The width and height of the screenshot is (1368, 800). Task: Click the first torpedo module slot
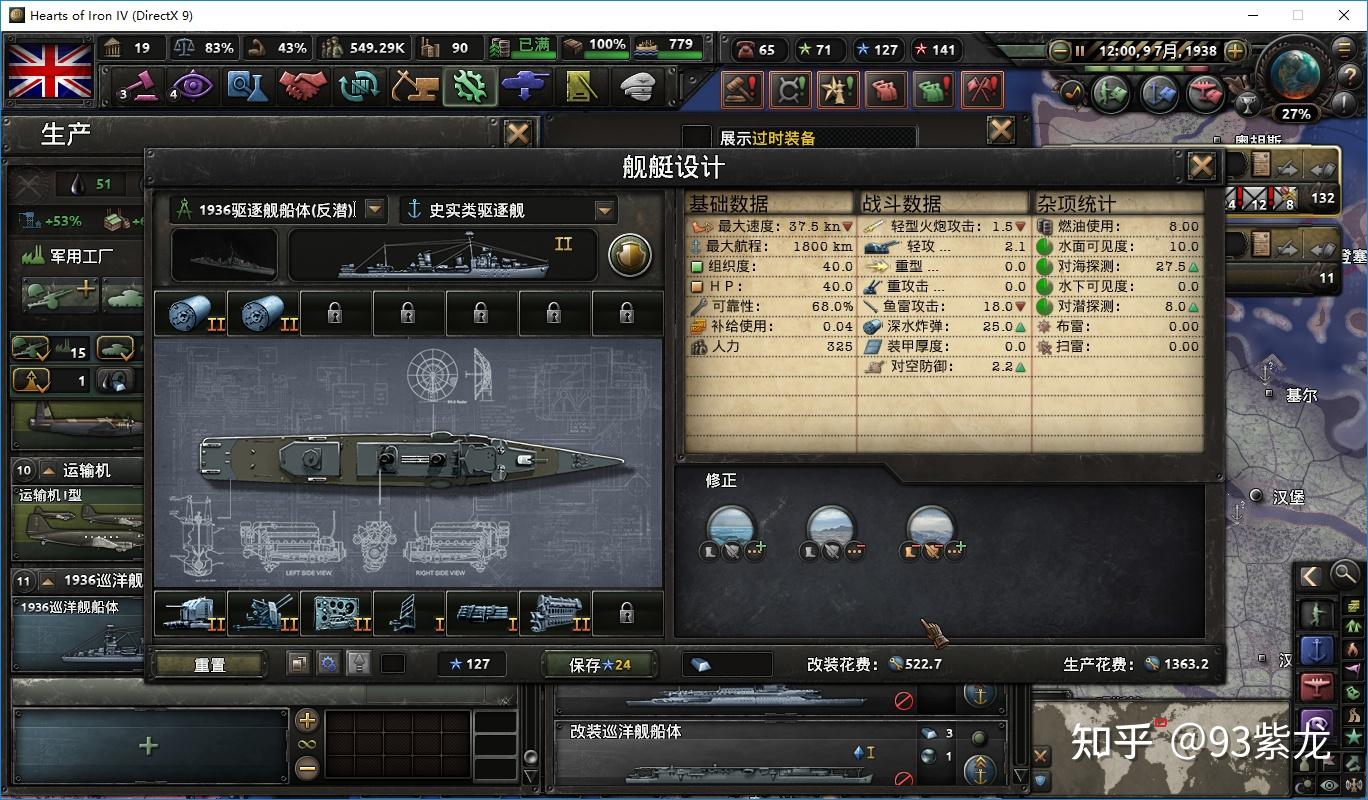[x=190, y=314]
